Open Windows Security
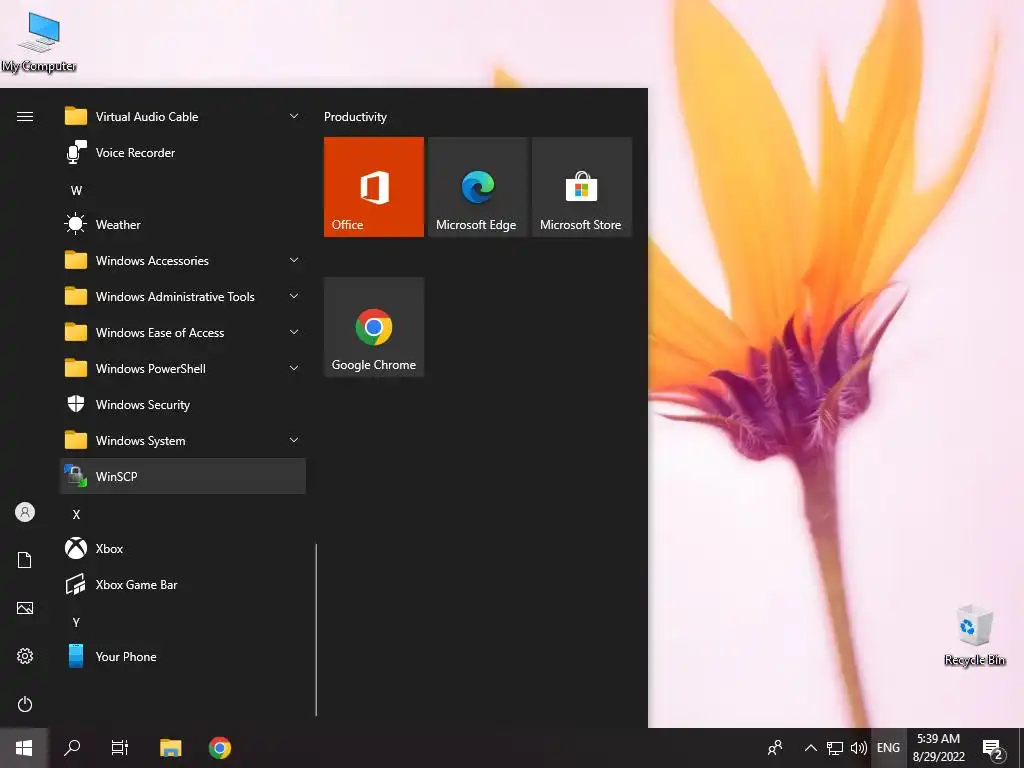1024x768 pixels. tap(183, 405)
